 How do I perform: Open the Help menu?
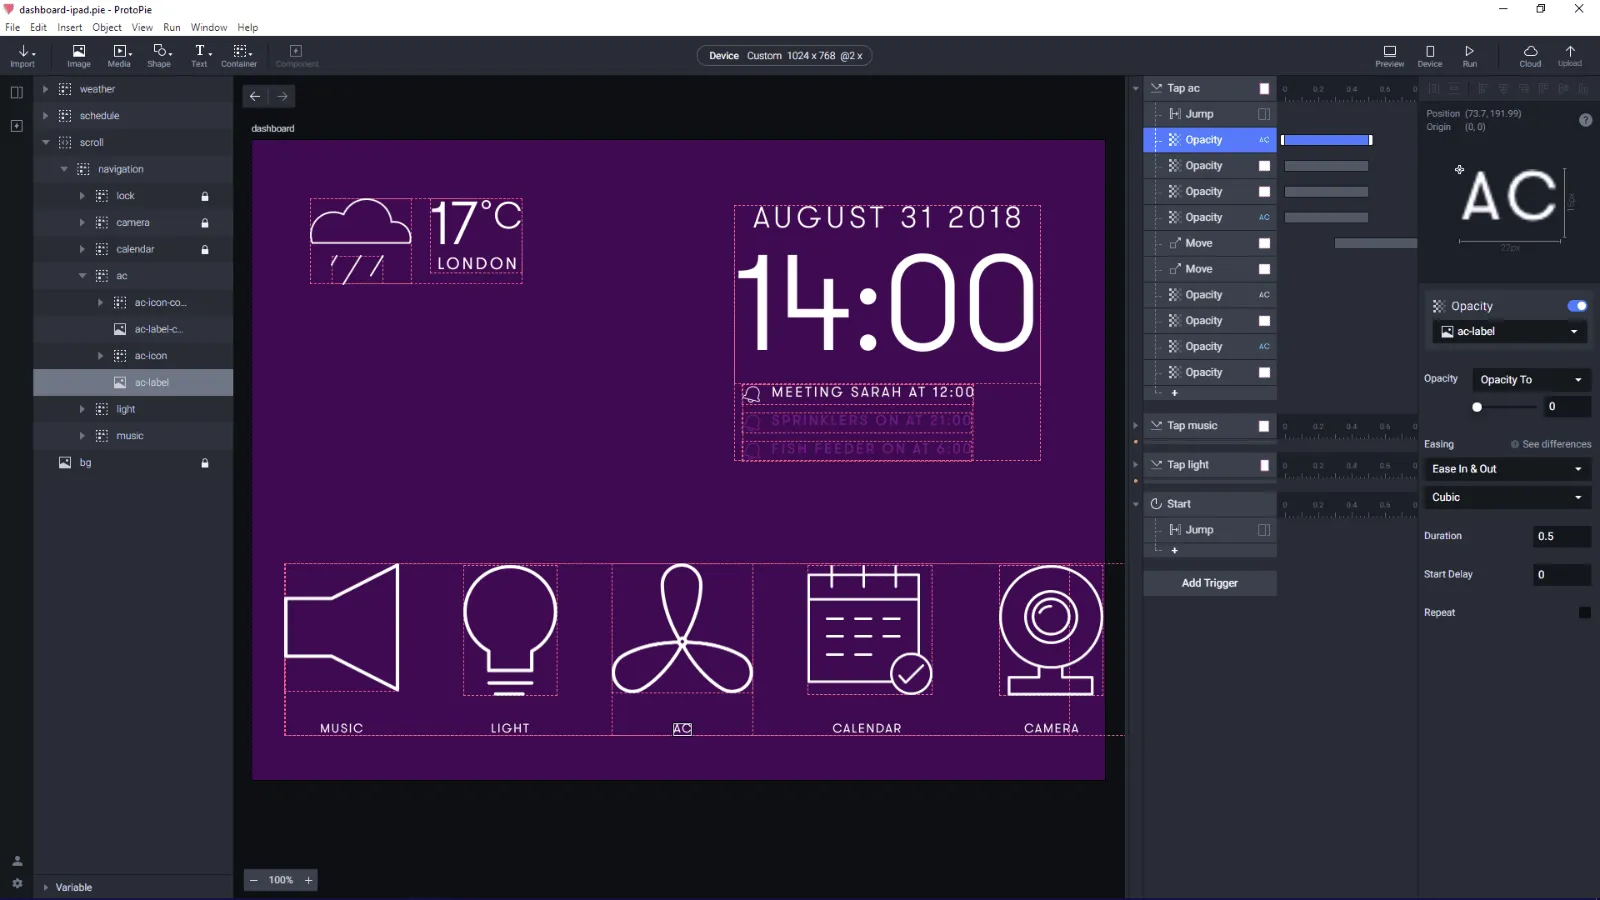tap(248, 27)
